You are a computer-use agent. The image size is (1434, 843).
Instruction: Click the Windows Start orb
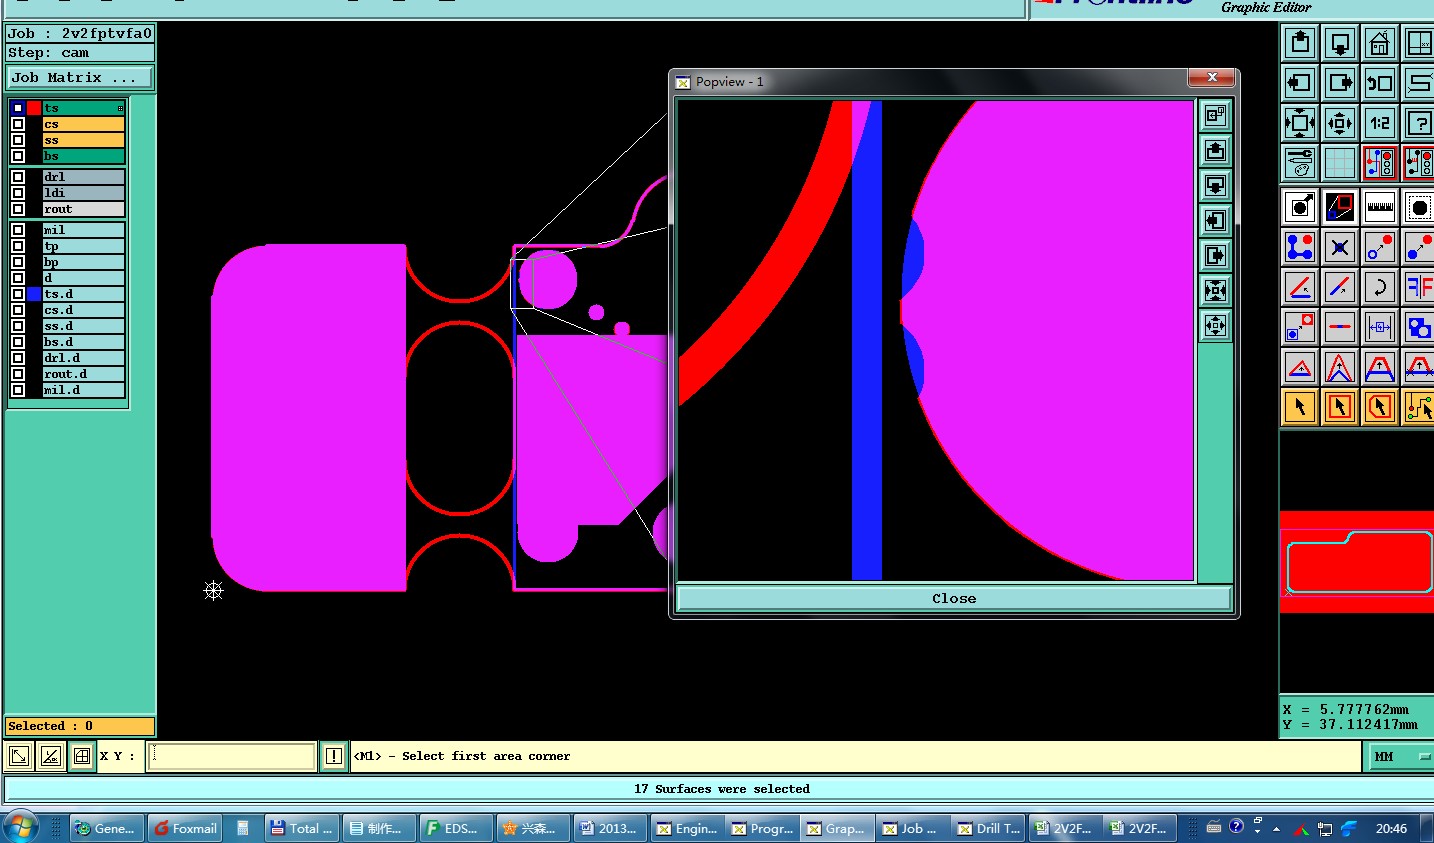coord(20,828)
